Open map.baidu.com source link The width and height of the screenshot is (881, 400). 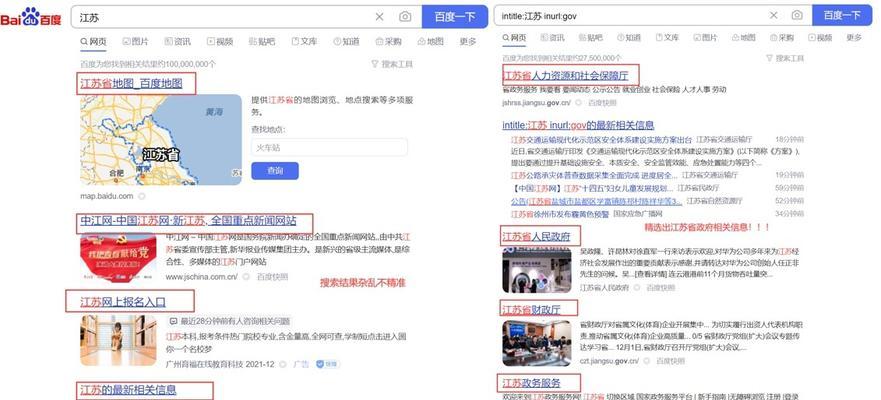(x=106, y=196)
